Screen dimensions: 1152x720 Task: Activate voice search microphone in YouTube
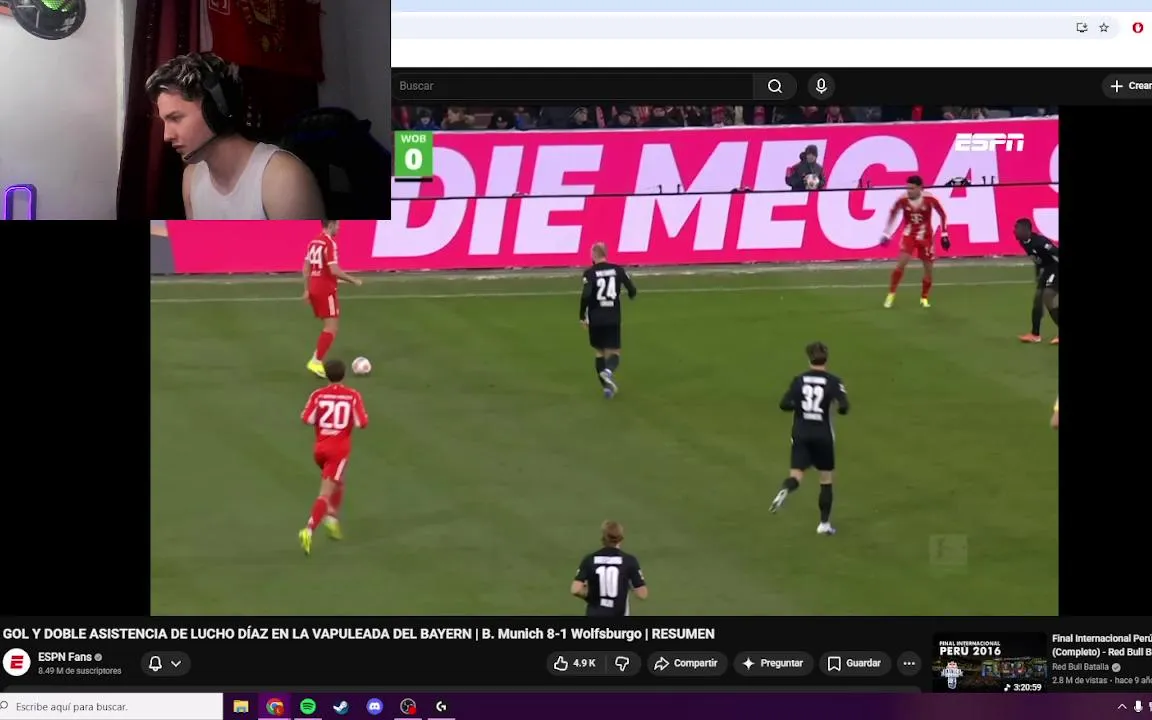point(821,86)
